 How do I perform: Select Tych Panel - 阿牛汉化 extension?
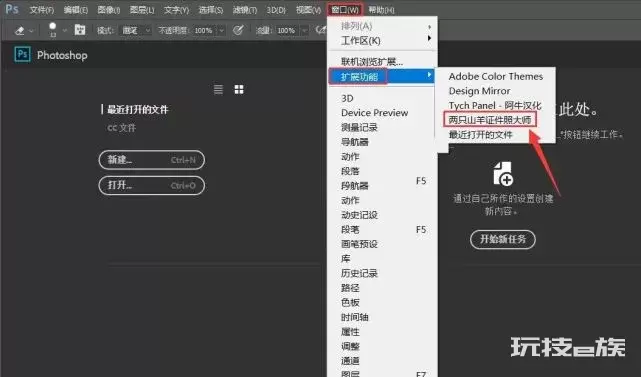coord(495,105)
